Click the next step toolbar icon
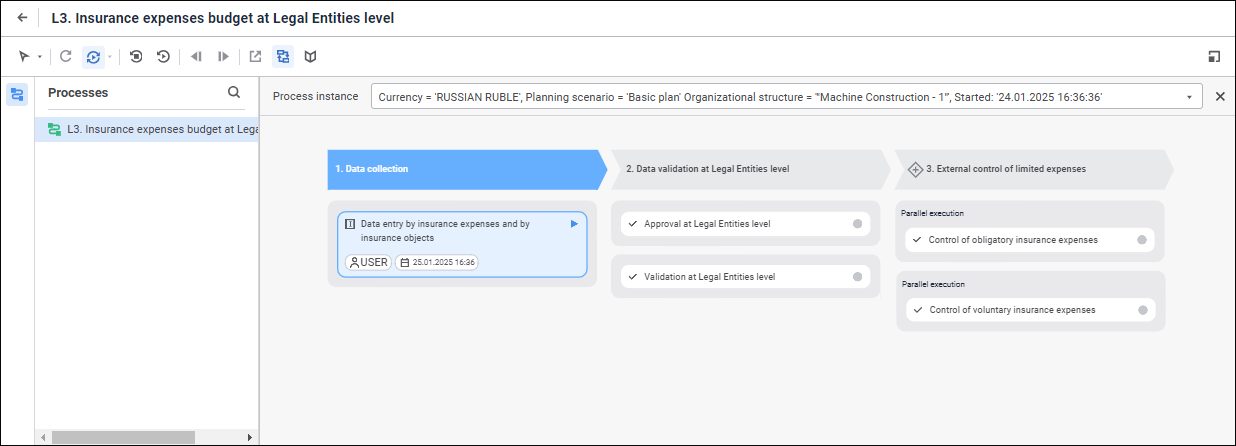Viewport: 1236px width, 446px height. [x=223, y=57]
